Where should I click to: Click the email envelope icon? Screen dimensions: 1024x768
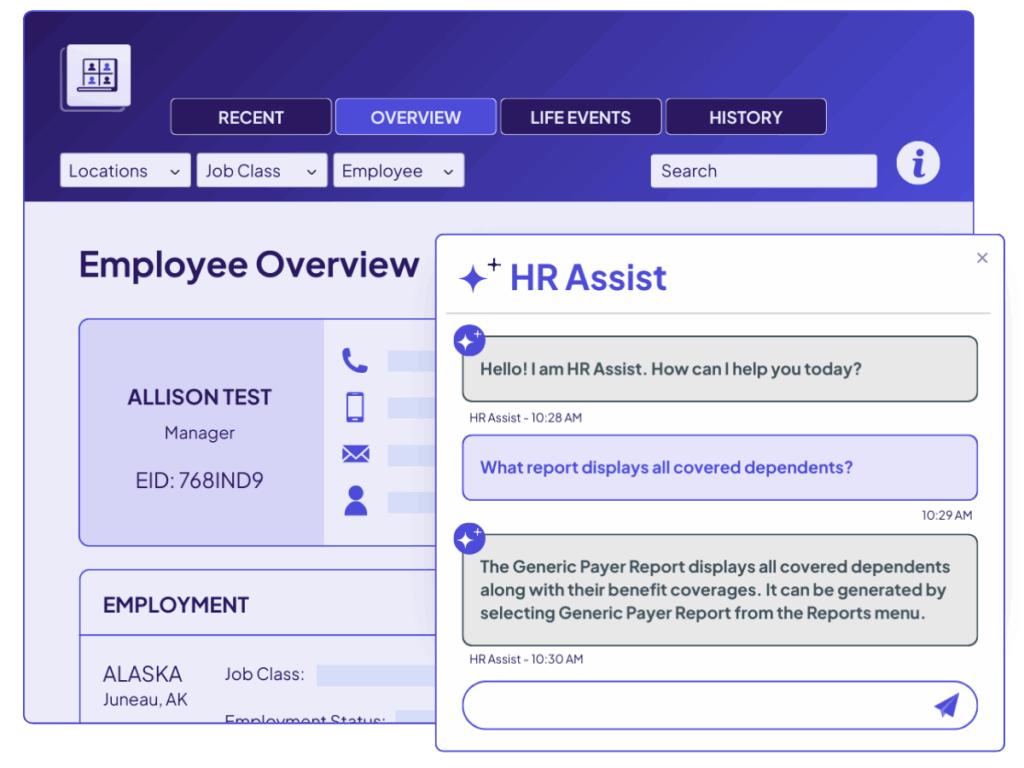(x=355, y=455)
